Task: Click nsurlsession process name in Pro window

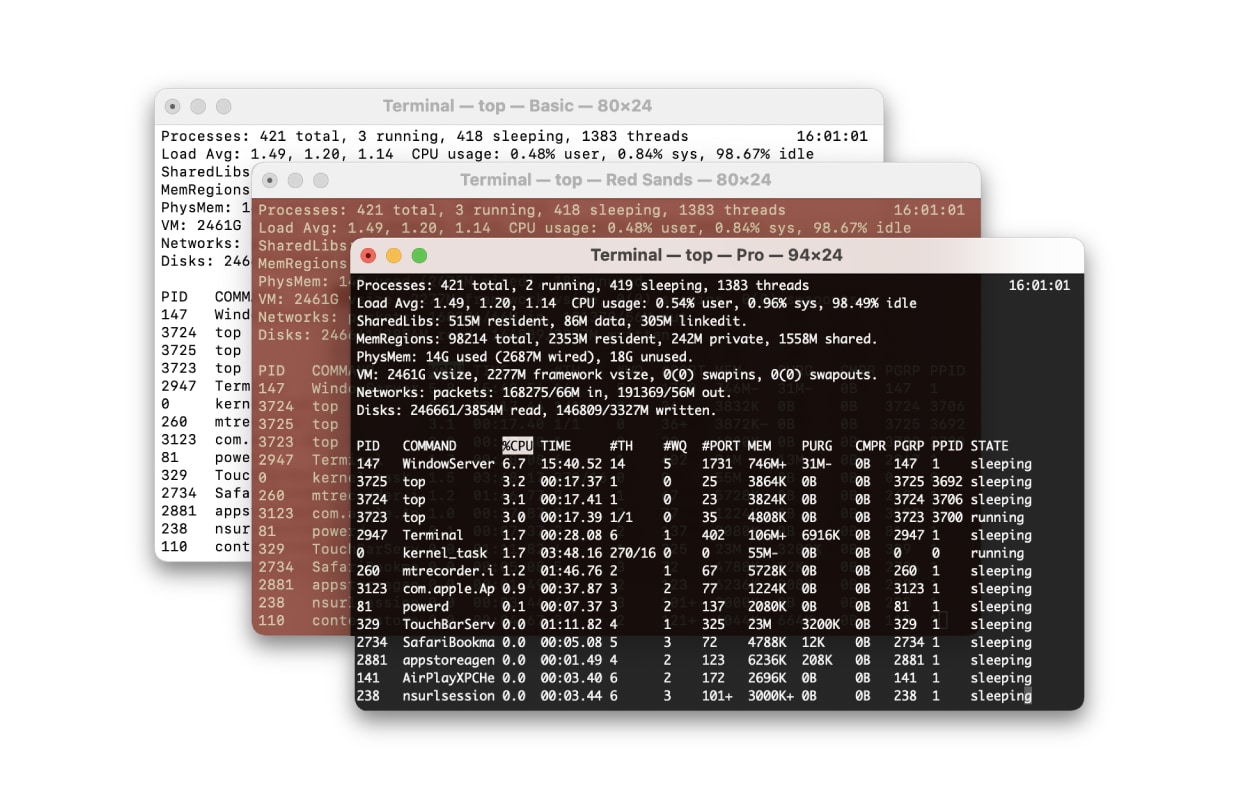Action: 448,696
